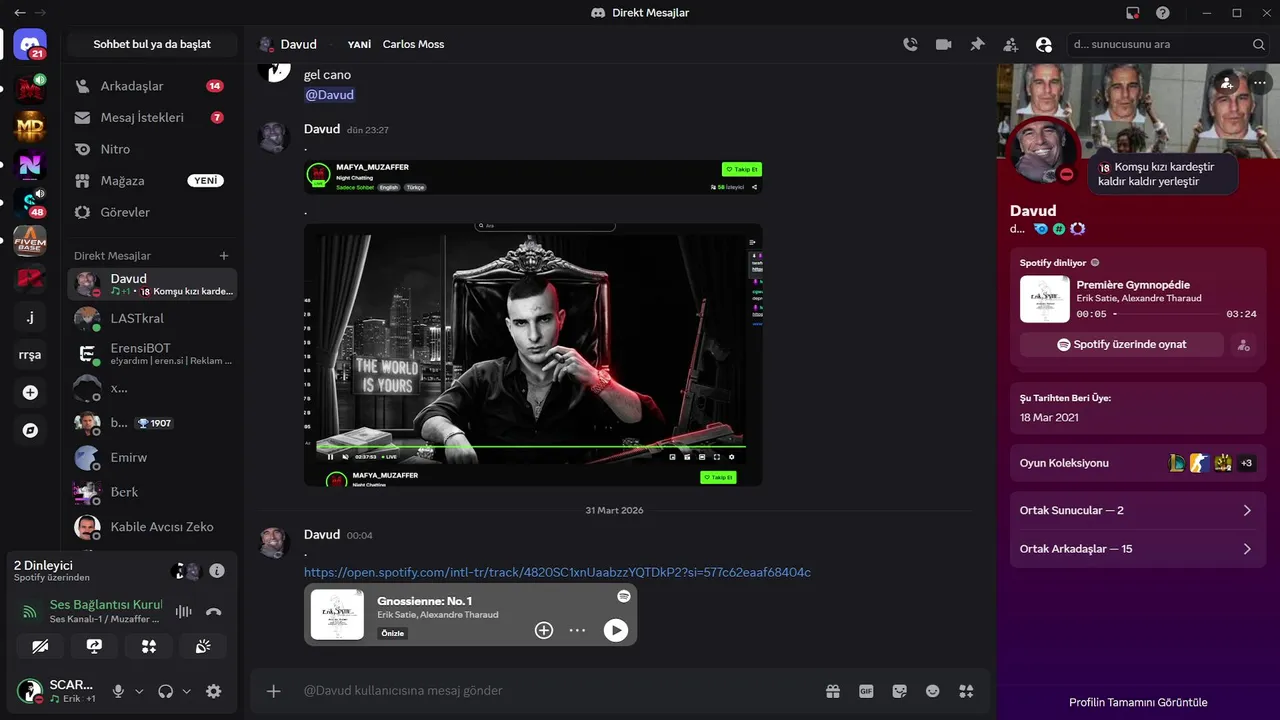
Task: Turn on camera in voice panel
Action: tap(40, 647)
